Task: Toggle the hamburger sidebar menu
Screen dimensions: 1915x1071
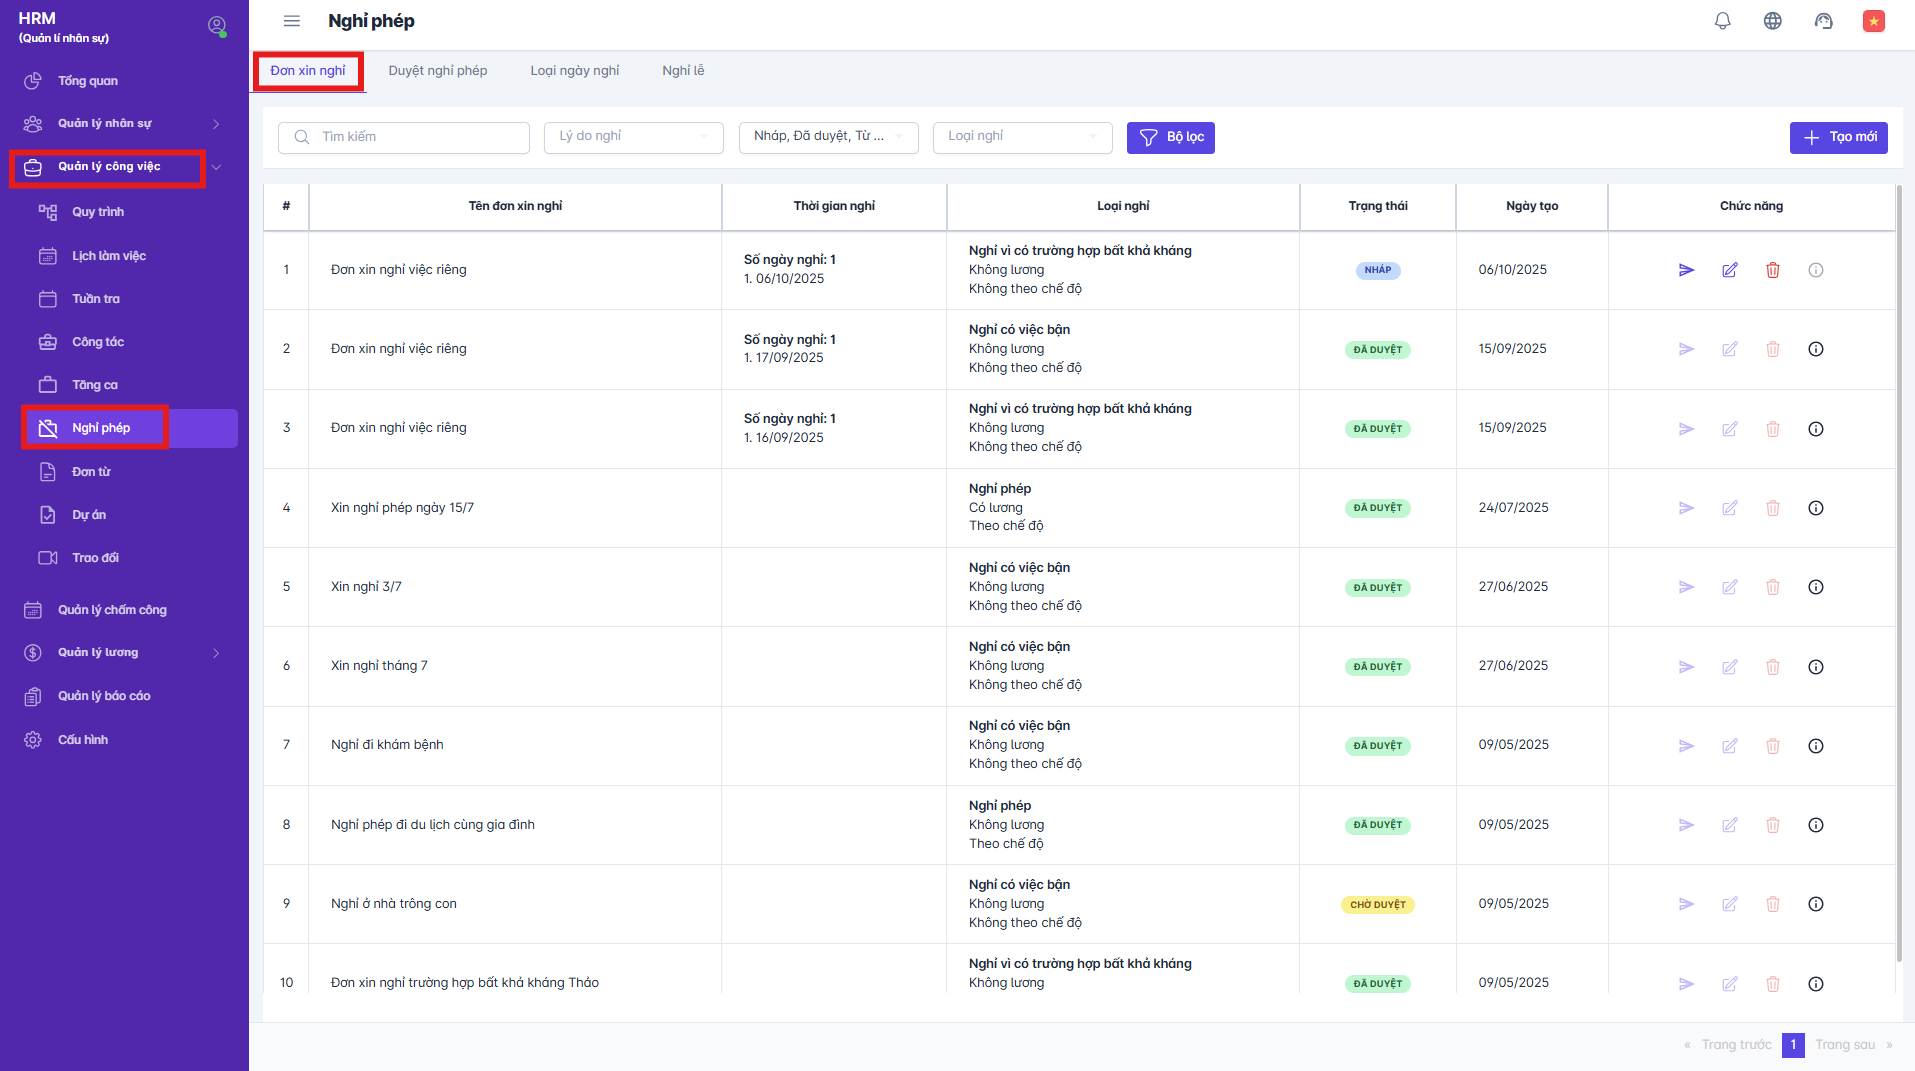Action: pos(292,21)
